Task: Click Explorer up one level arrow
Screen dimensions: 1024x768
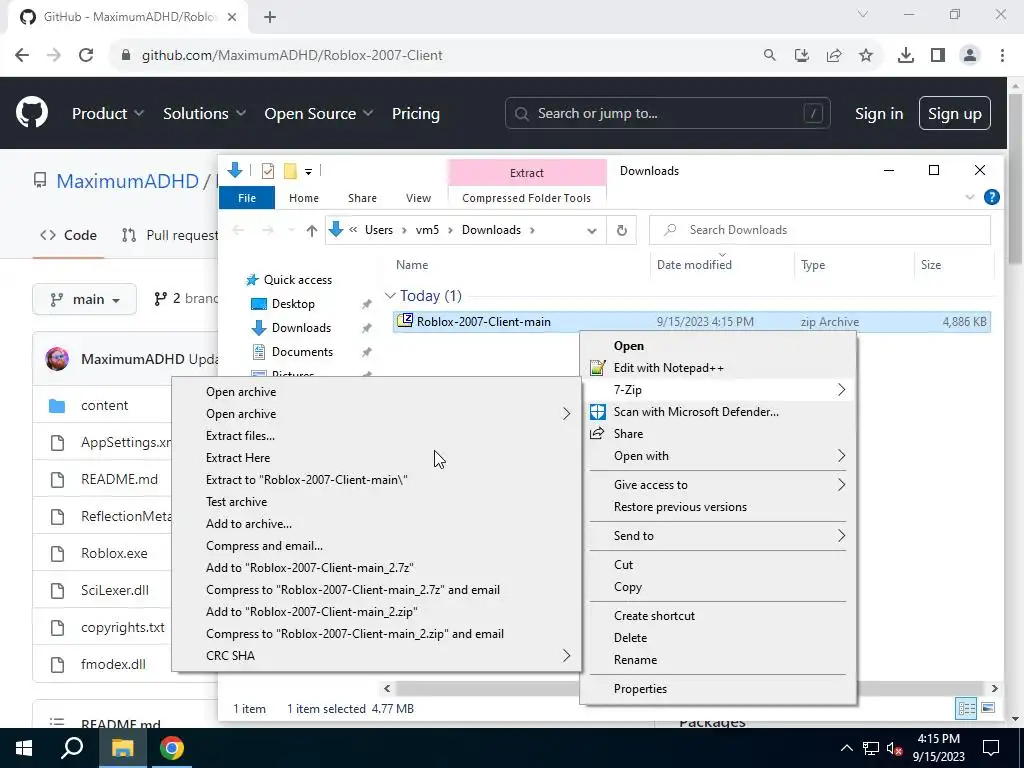Action: pyautogui.click(x=312, y=230)
